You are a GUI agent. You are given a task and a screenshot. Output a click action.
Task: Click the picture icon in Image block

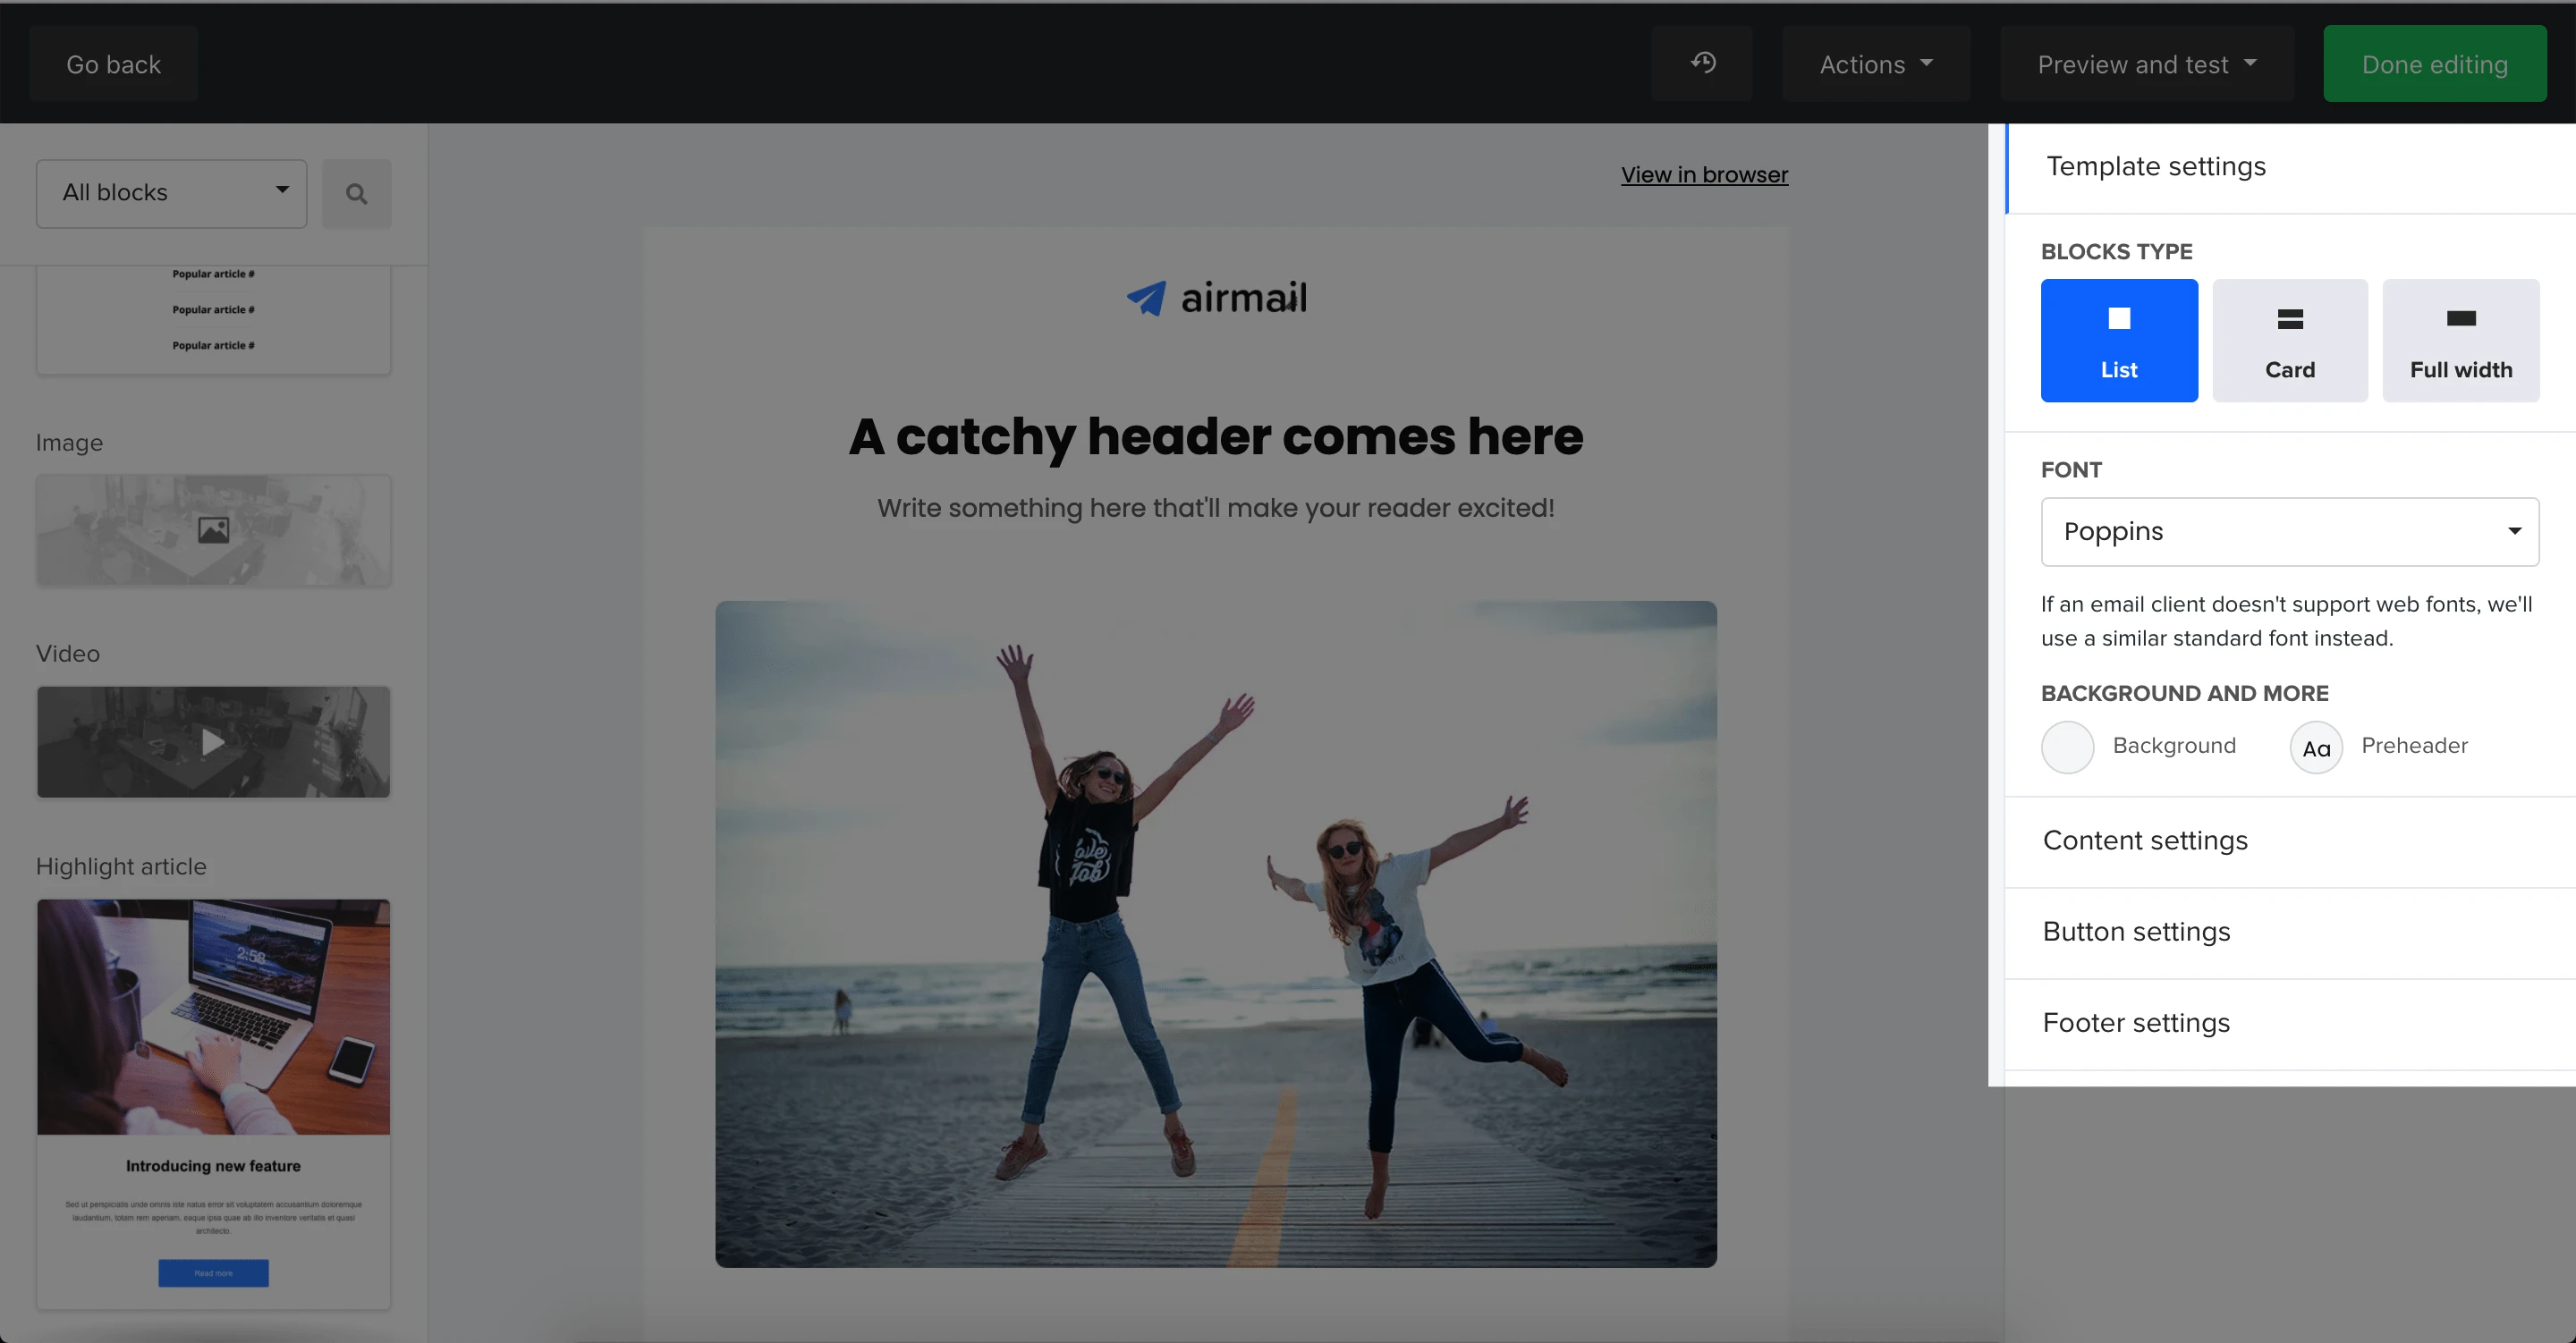pyautogui.click(x=213, y=530)
